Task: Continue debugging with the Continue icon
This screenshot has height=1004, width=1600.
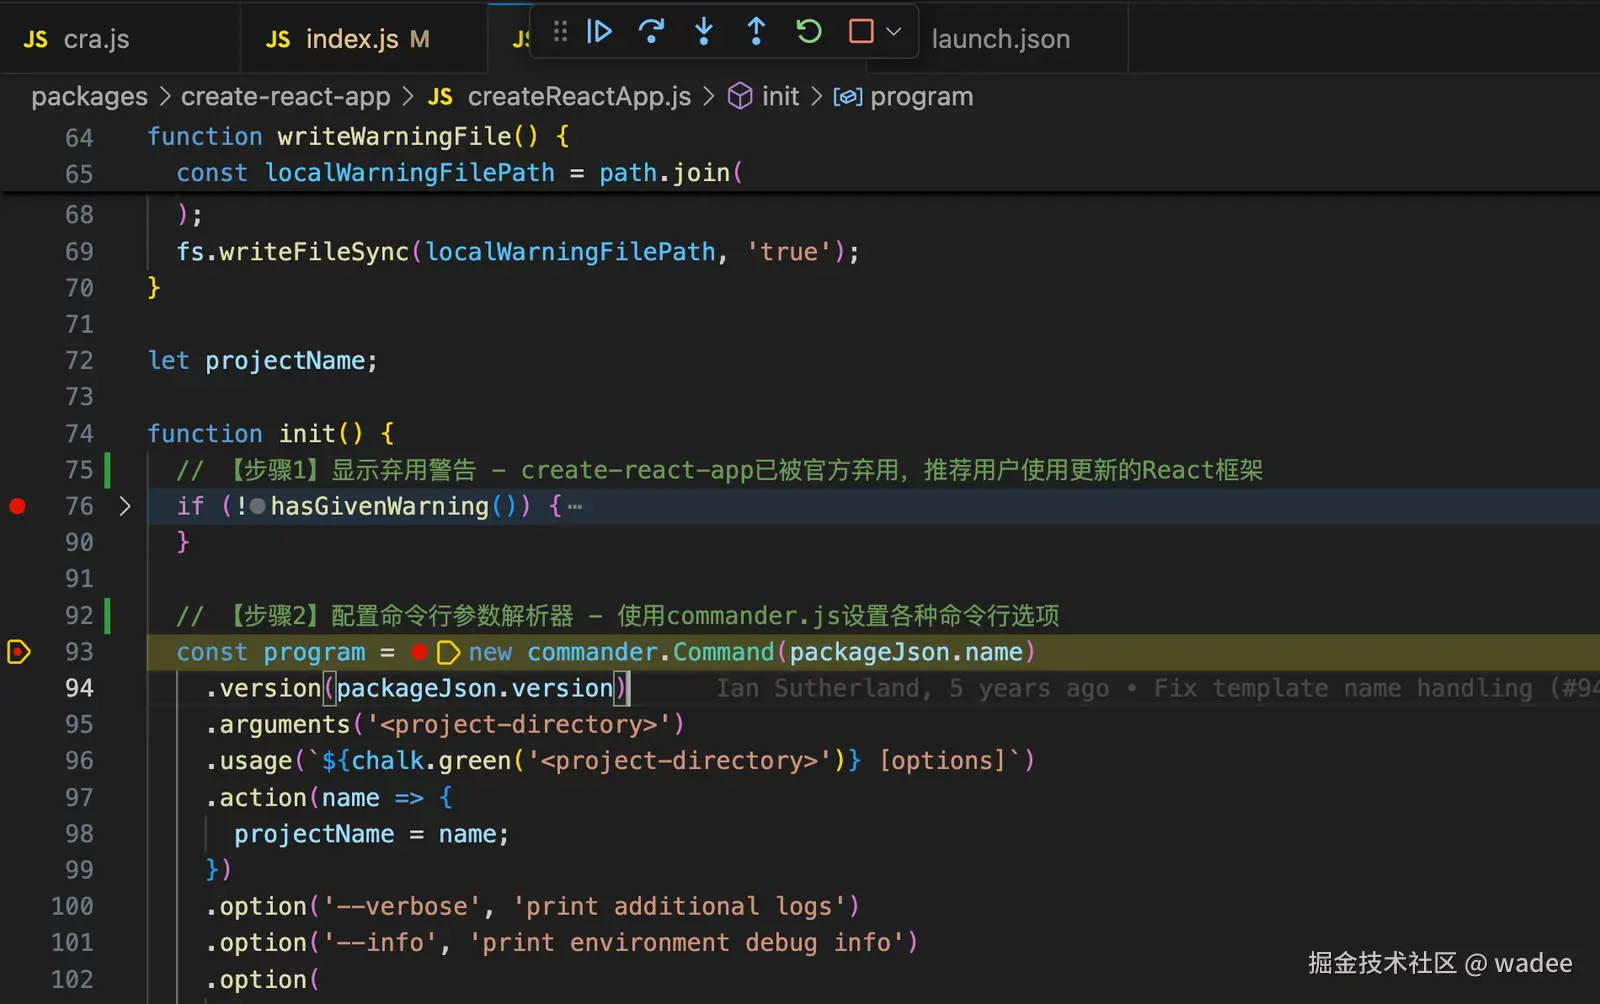Action: pos(599,32)
